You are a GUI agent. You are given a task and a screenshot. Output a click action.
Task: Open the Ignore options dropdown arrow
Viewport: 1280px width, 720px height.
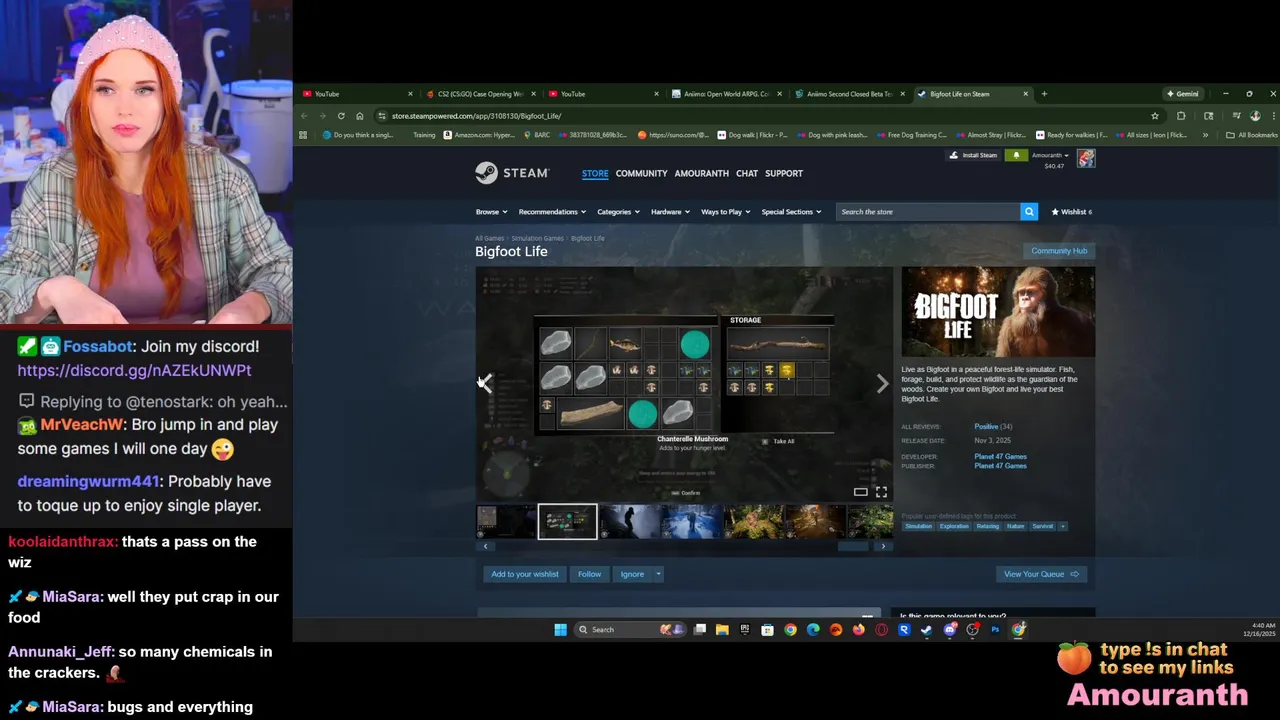658,574
